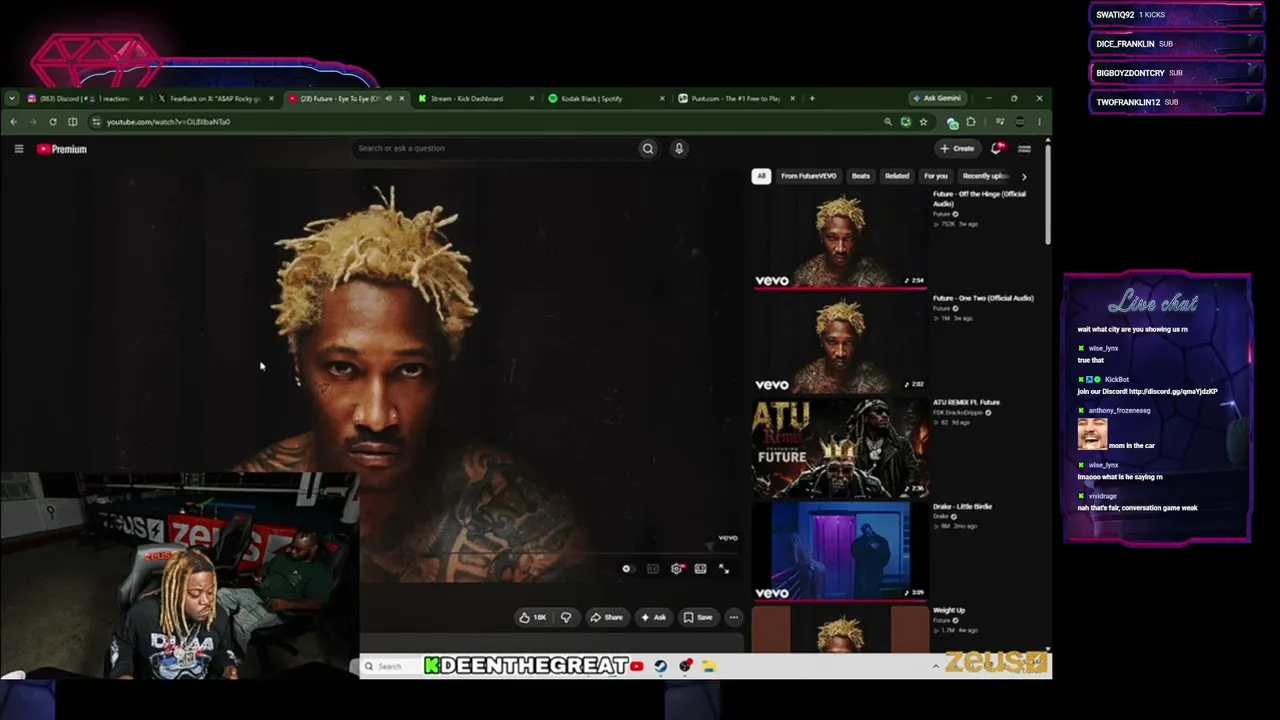This screenshot has height=720, width=1280.
Task: Filter suggestions by Related chip
Action: click(x=897, y=176)
